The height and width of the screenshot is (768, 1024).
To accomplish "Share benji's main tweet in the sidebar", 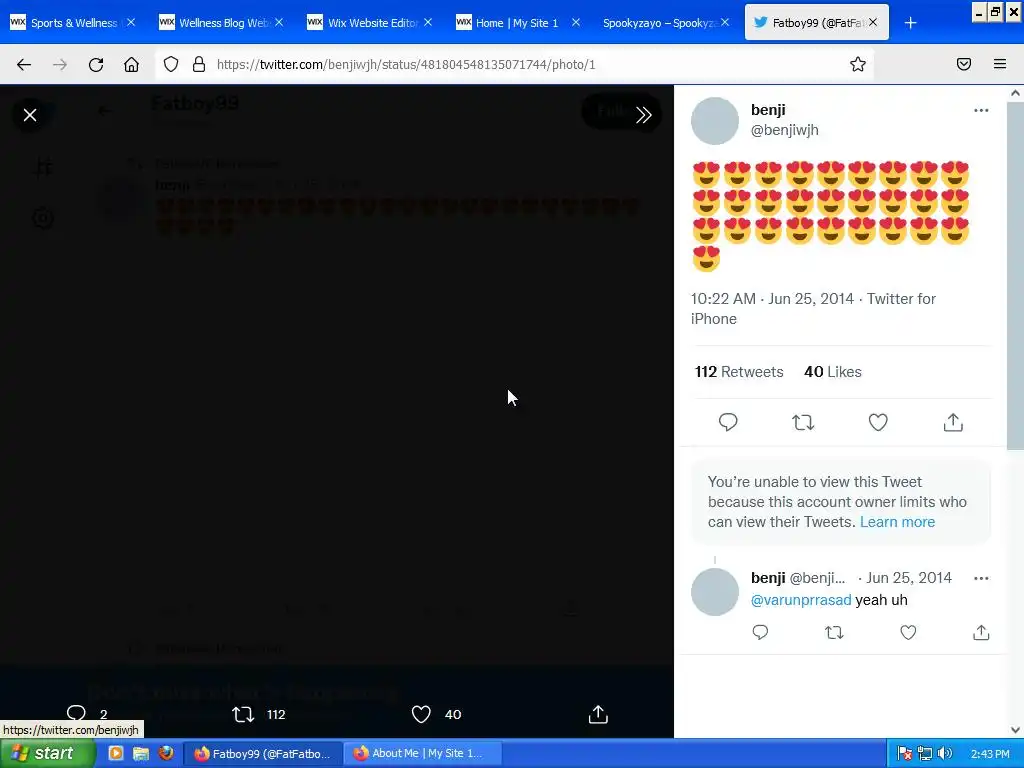I will (953, 423).
